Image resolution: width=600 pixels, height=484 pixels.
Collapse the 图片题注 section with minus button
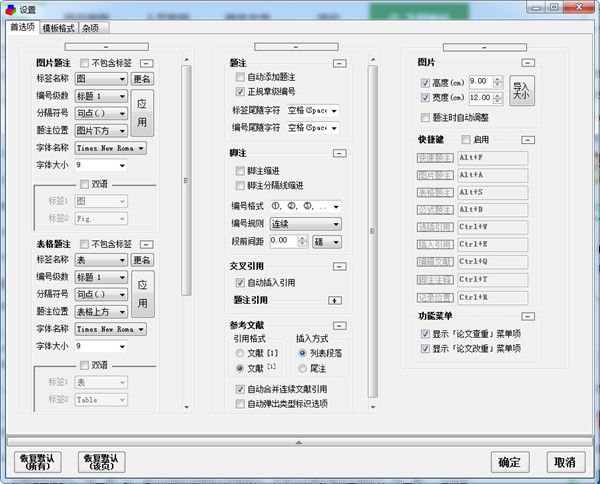click(145, 62)
